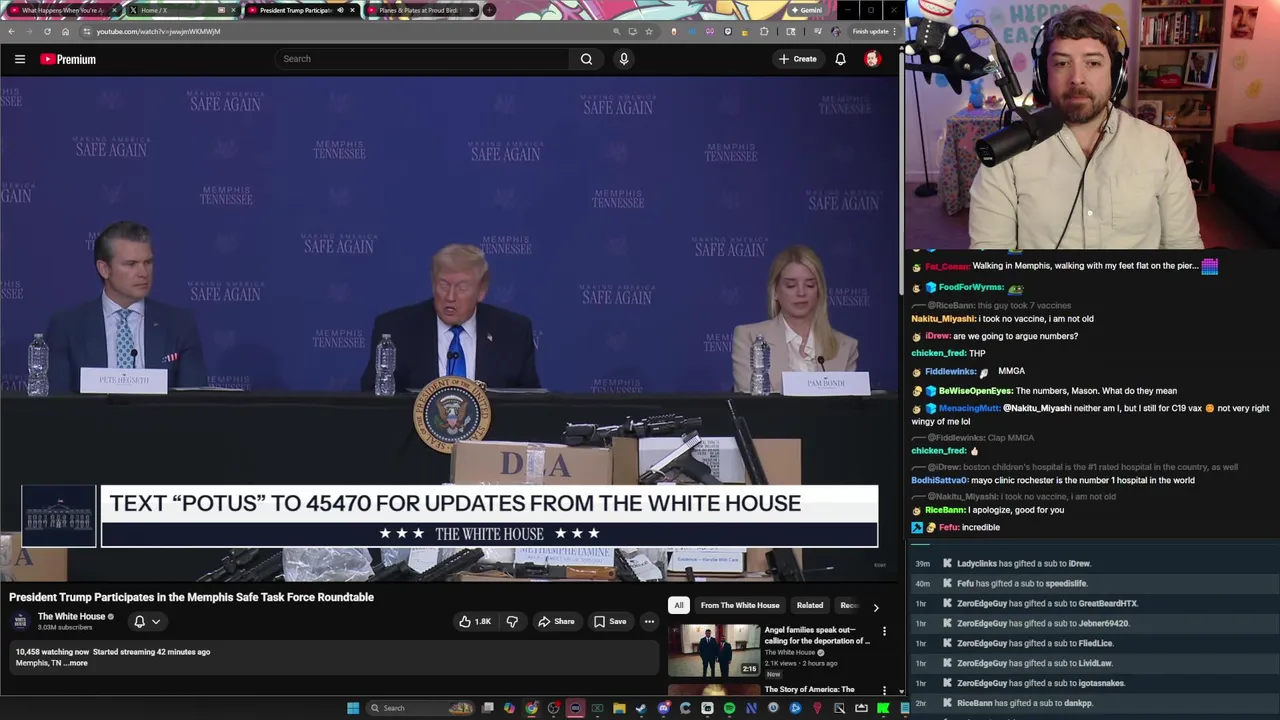Open Discord from the taskbar

click(x=664, y=708)
